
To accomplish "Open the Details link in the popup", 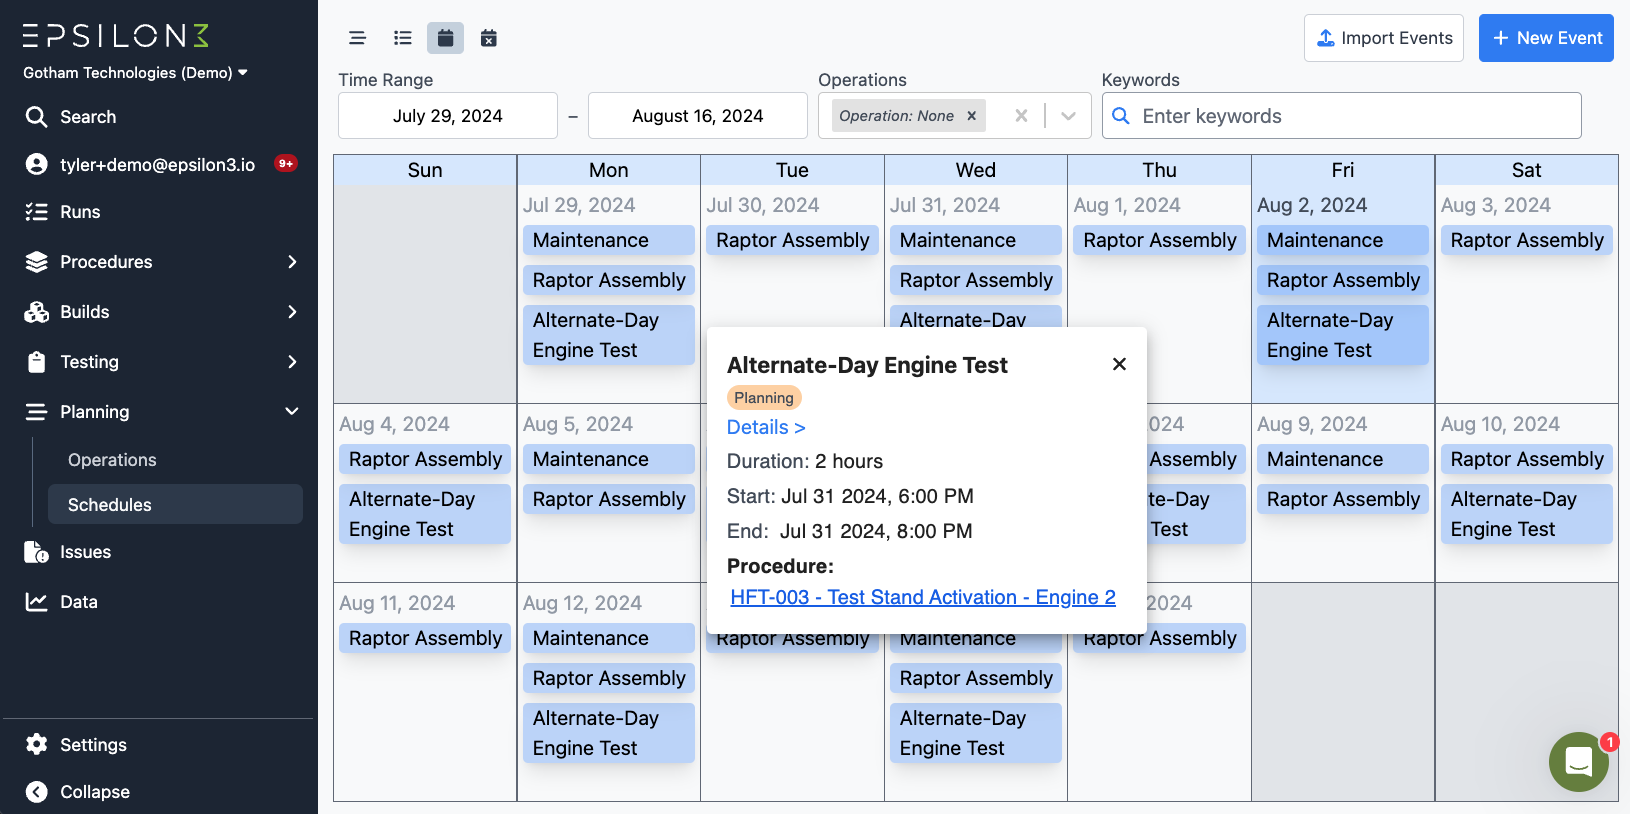I will [x=766, y=427].
